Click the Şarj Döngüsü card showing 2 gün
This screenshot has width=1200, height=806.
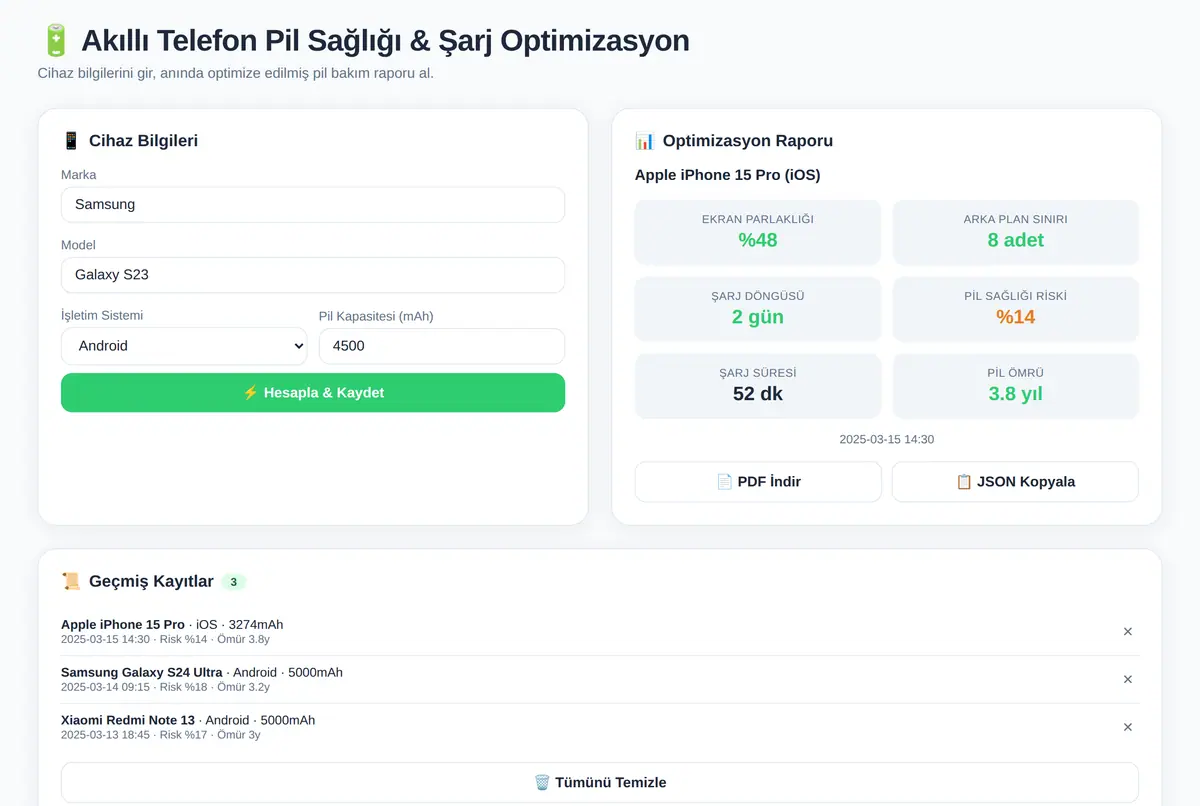pyautogui.click(x=758, y=309)
